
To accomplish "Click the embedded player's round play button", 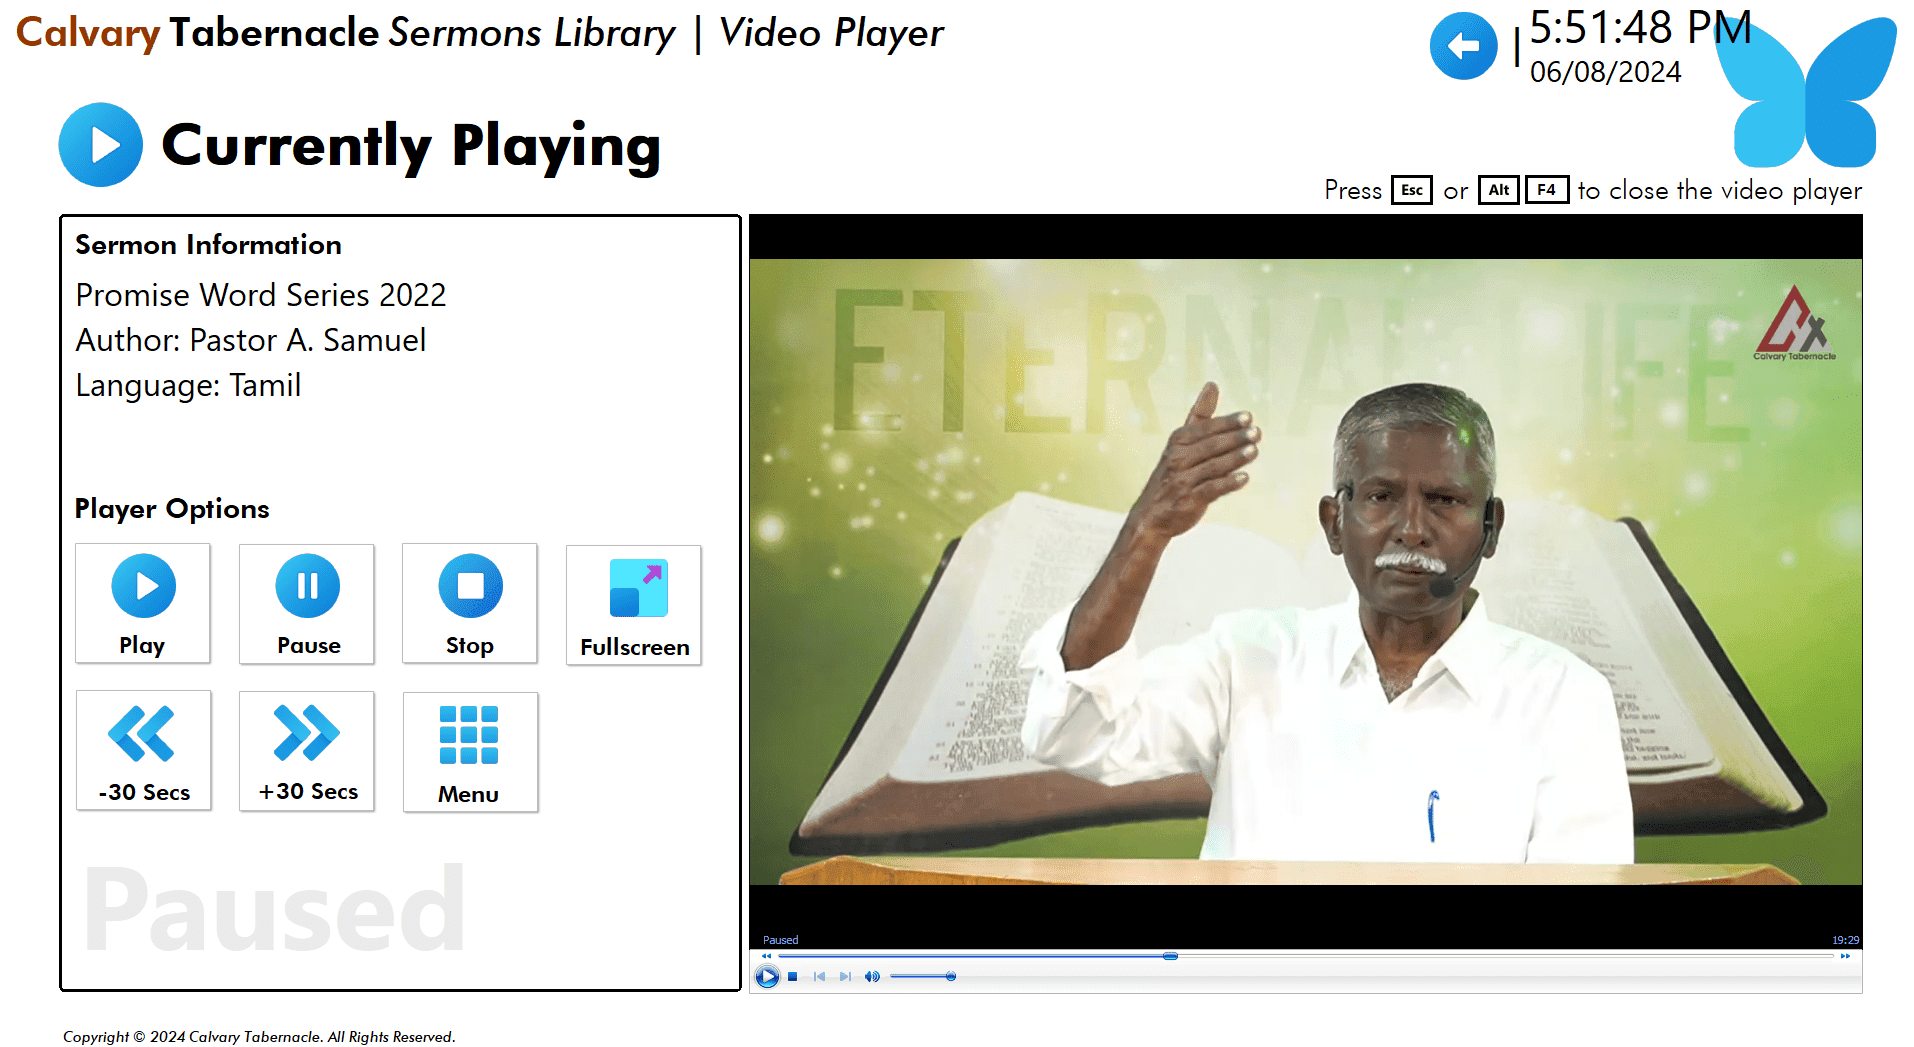I will [x=767, y=976].
